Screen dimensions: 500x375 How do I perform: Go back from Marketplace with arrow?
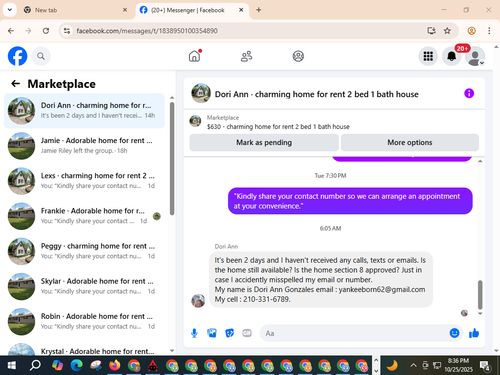(16, 83)
